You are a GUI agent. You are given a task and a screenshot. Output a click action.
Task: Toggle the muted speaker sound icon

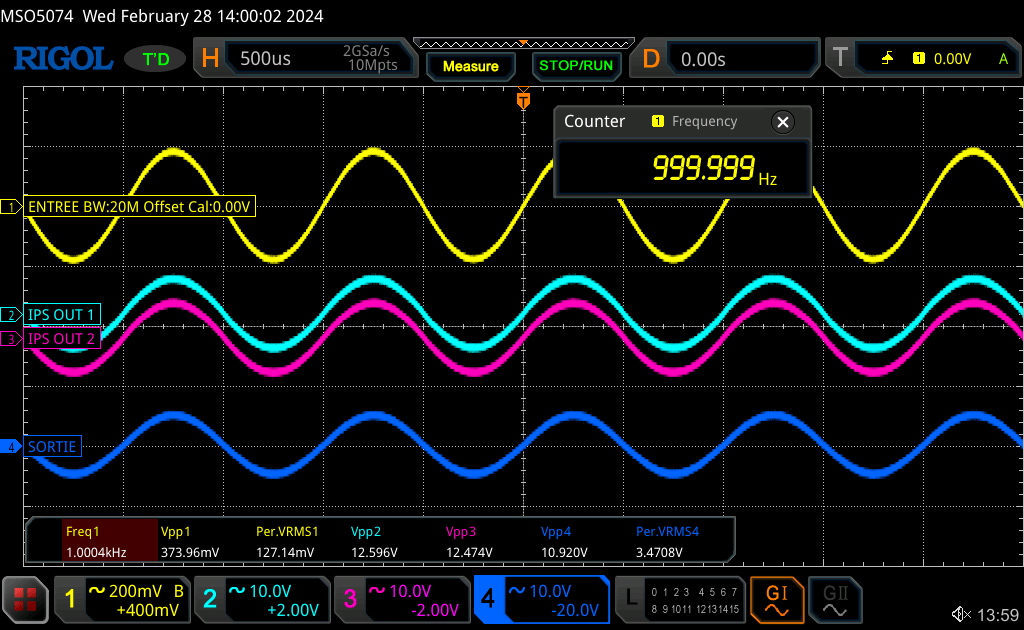[961, 614]
